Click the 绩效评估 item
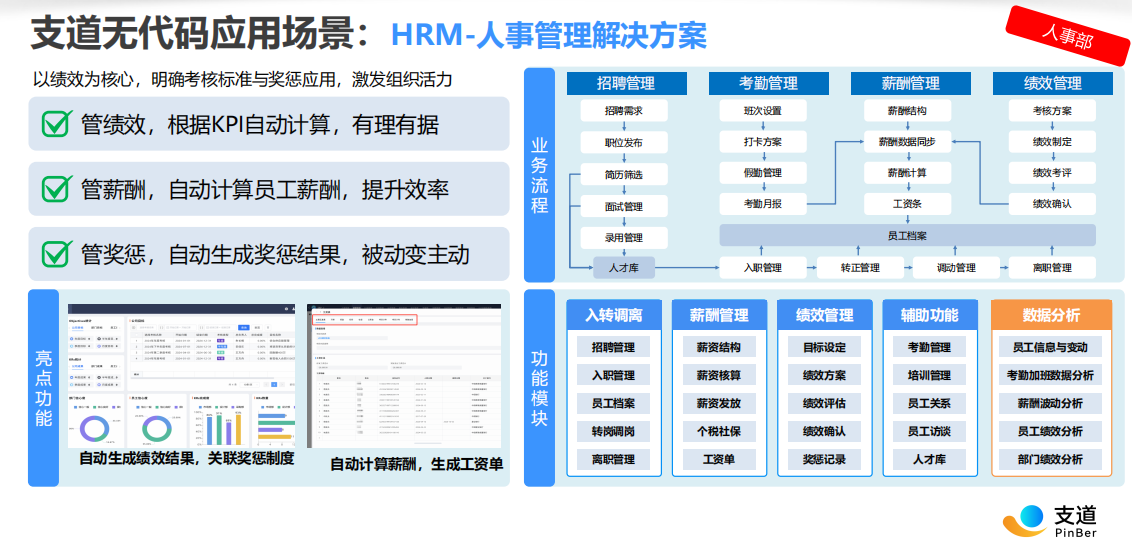This screenshot has height=556, width=1132. click(x=824, y=404)
